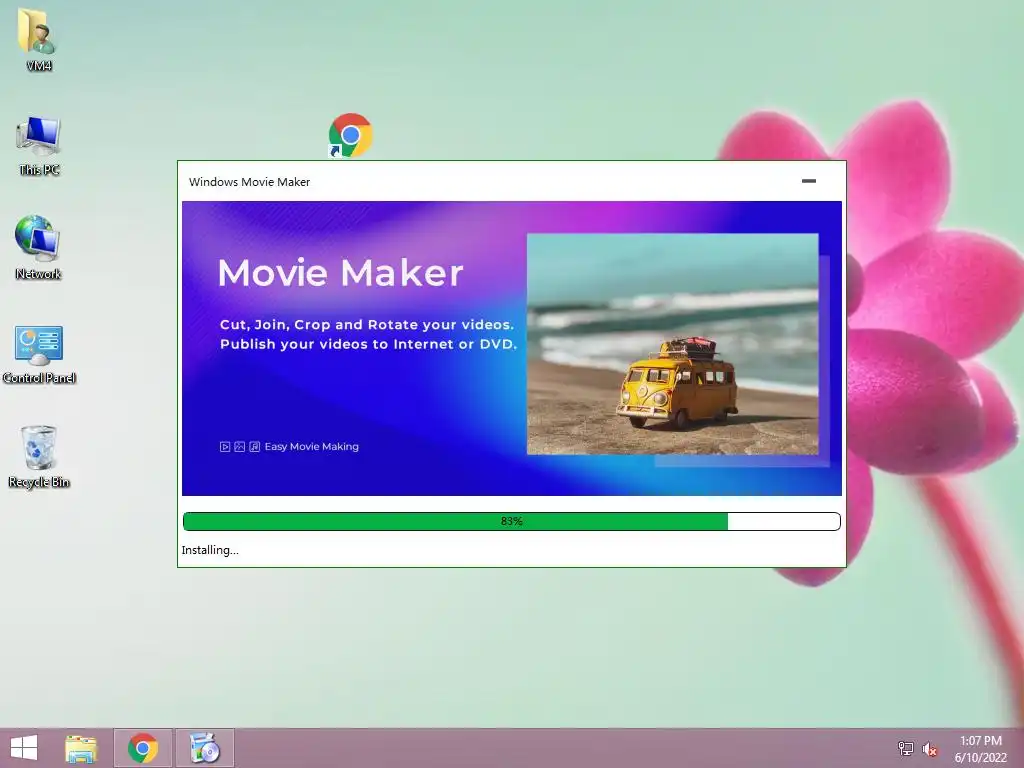Click the Installing... status text
This screenshot has width=1024, height=768.
210,550
